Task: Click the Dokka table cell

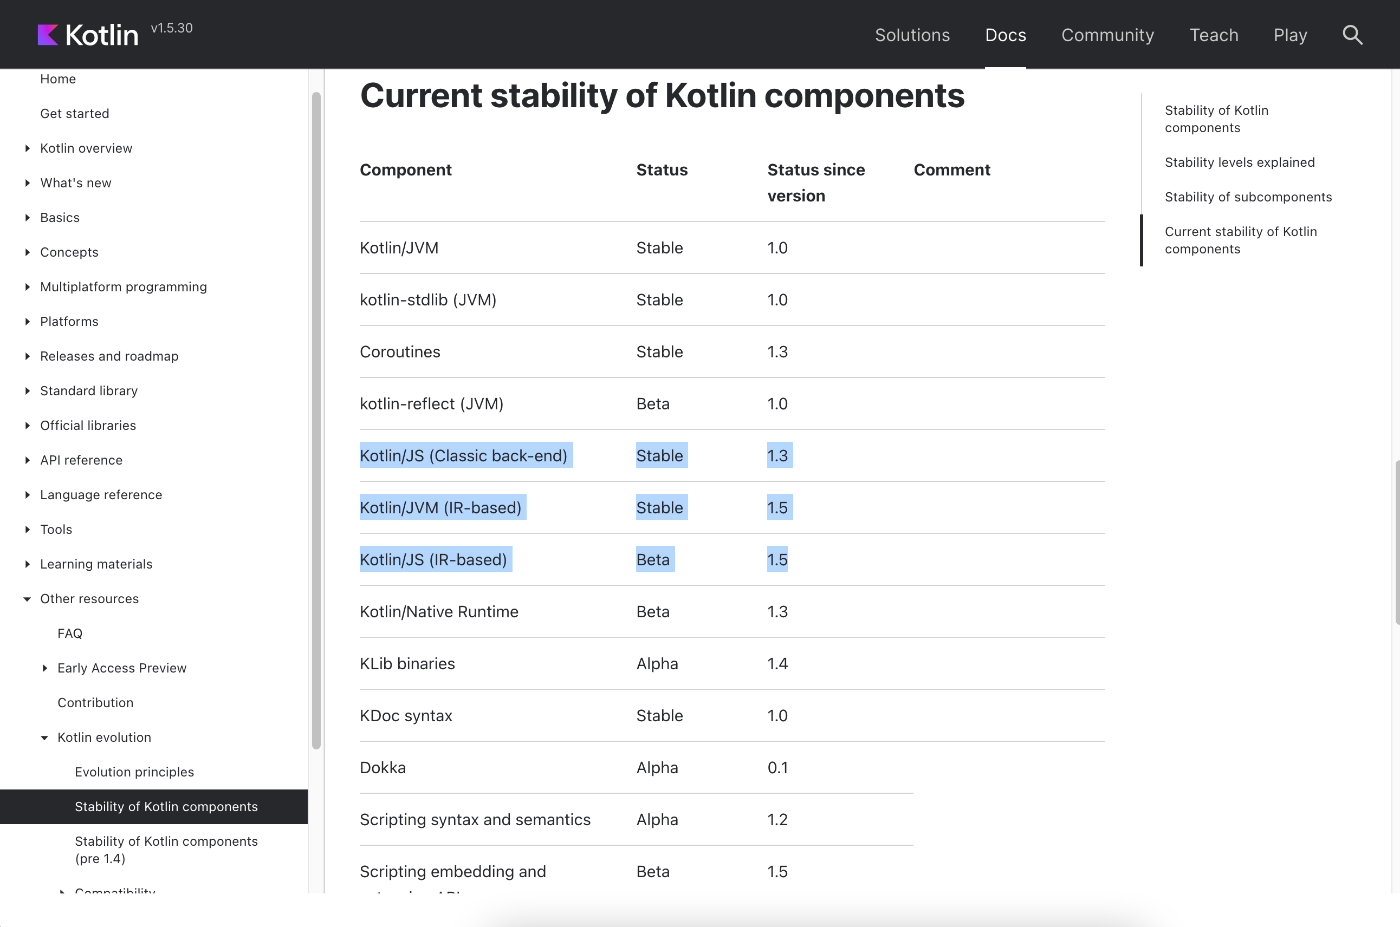Action: pos(383,768)
